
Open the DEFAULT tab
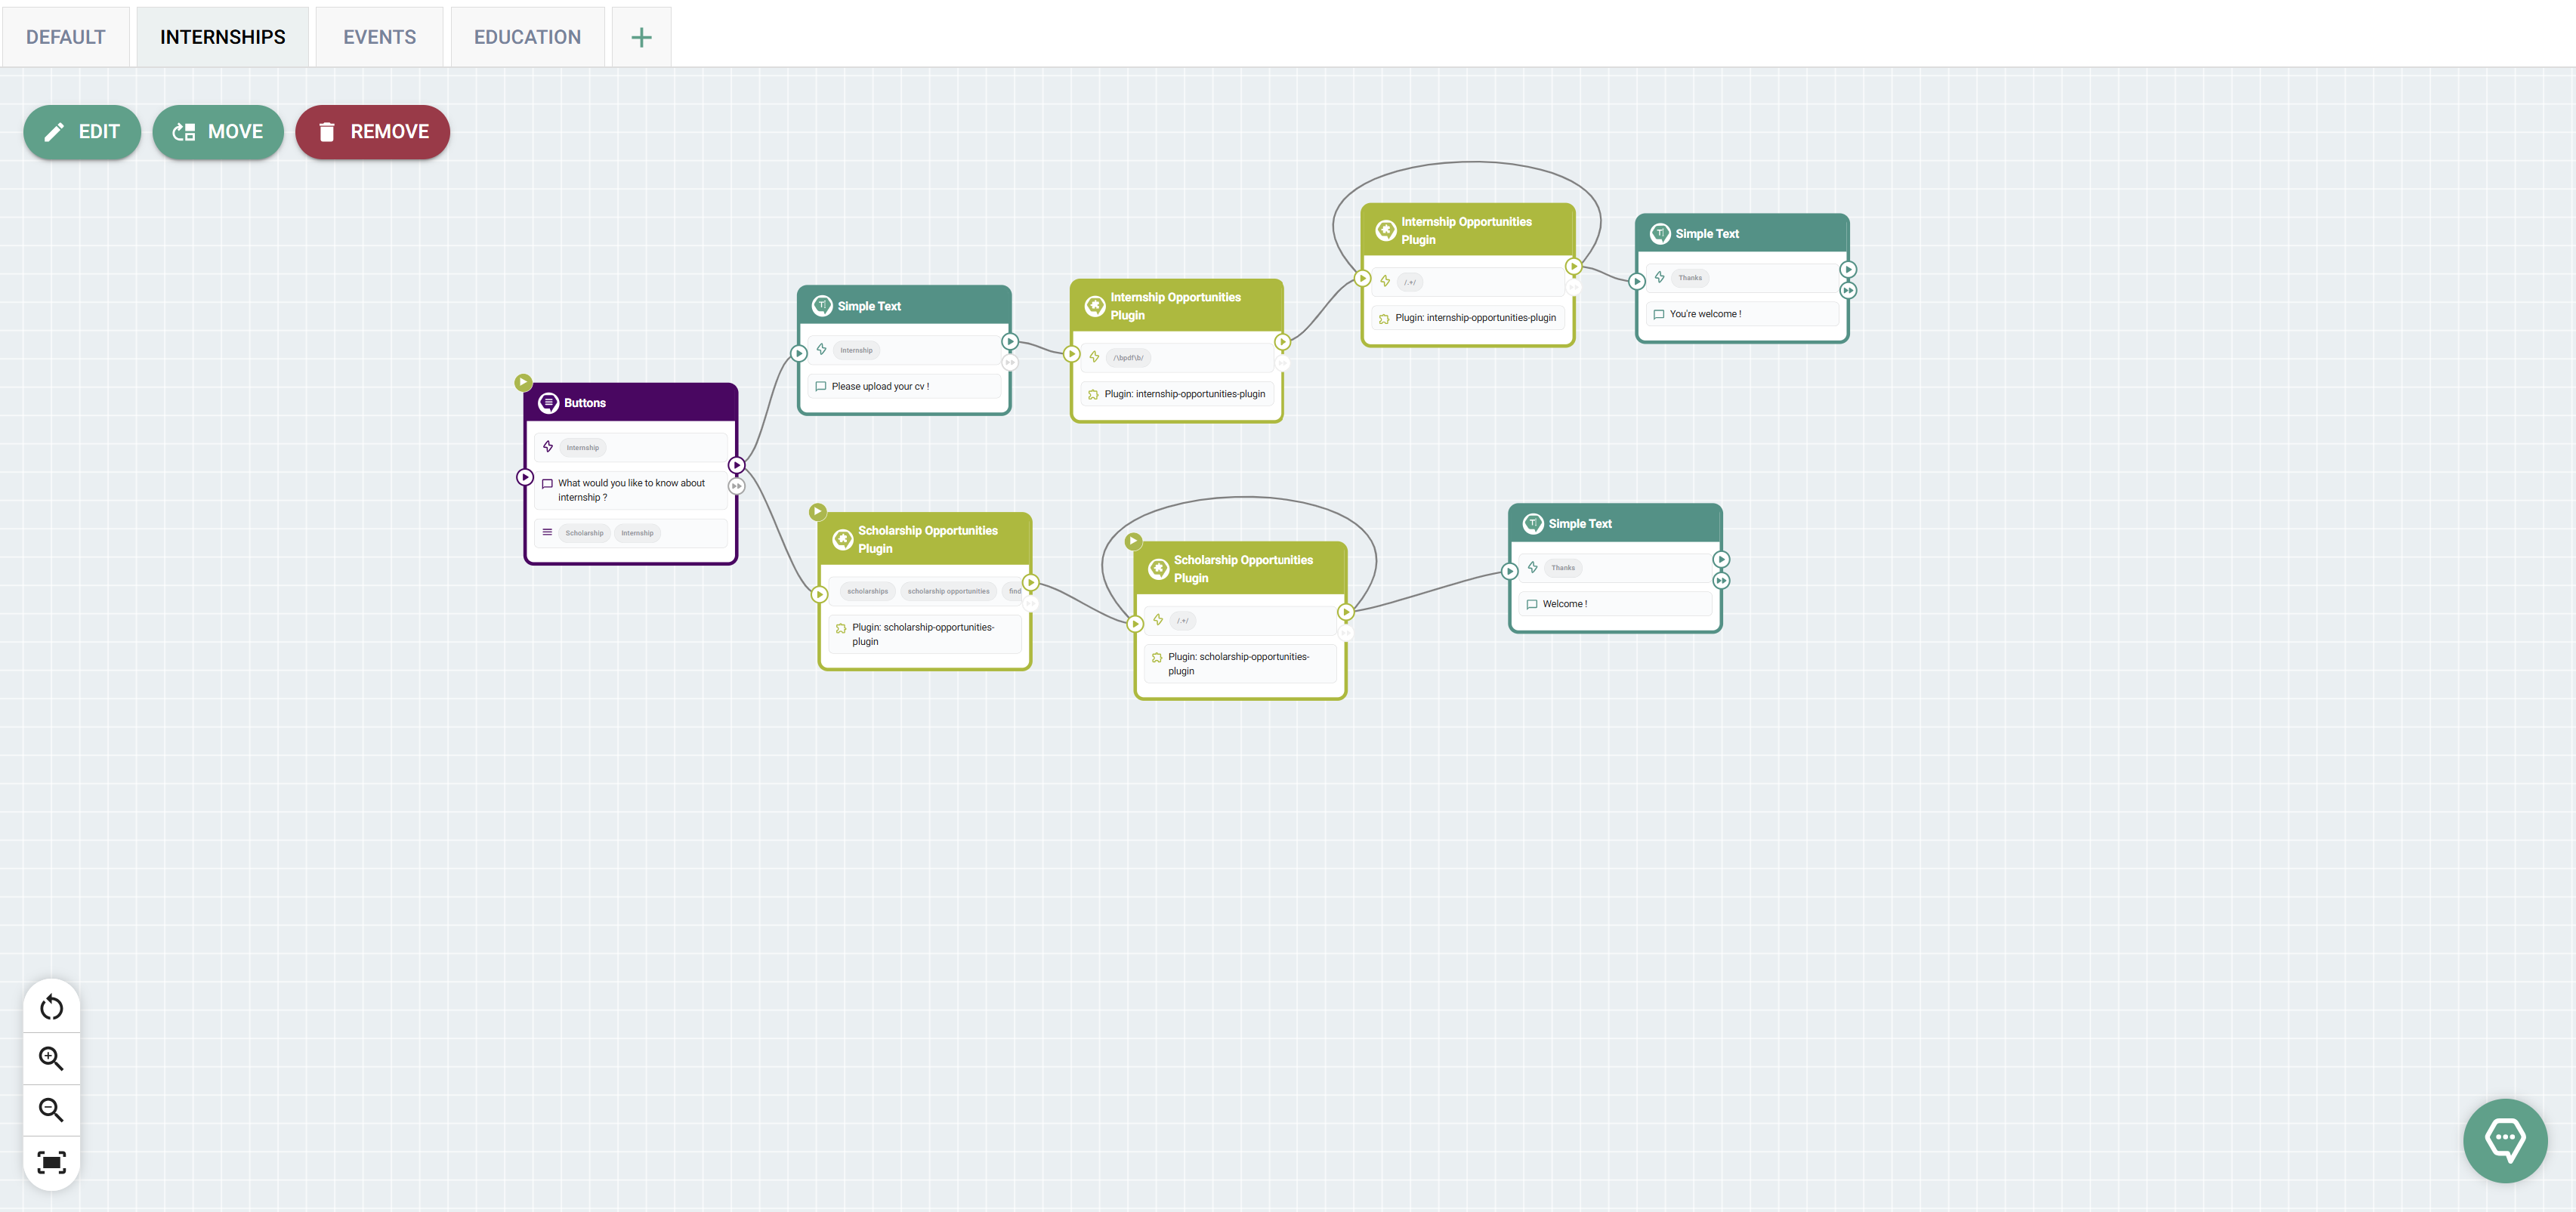[x=65, y=37]
